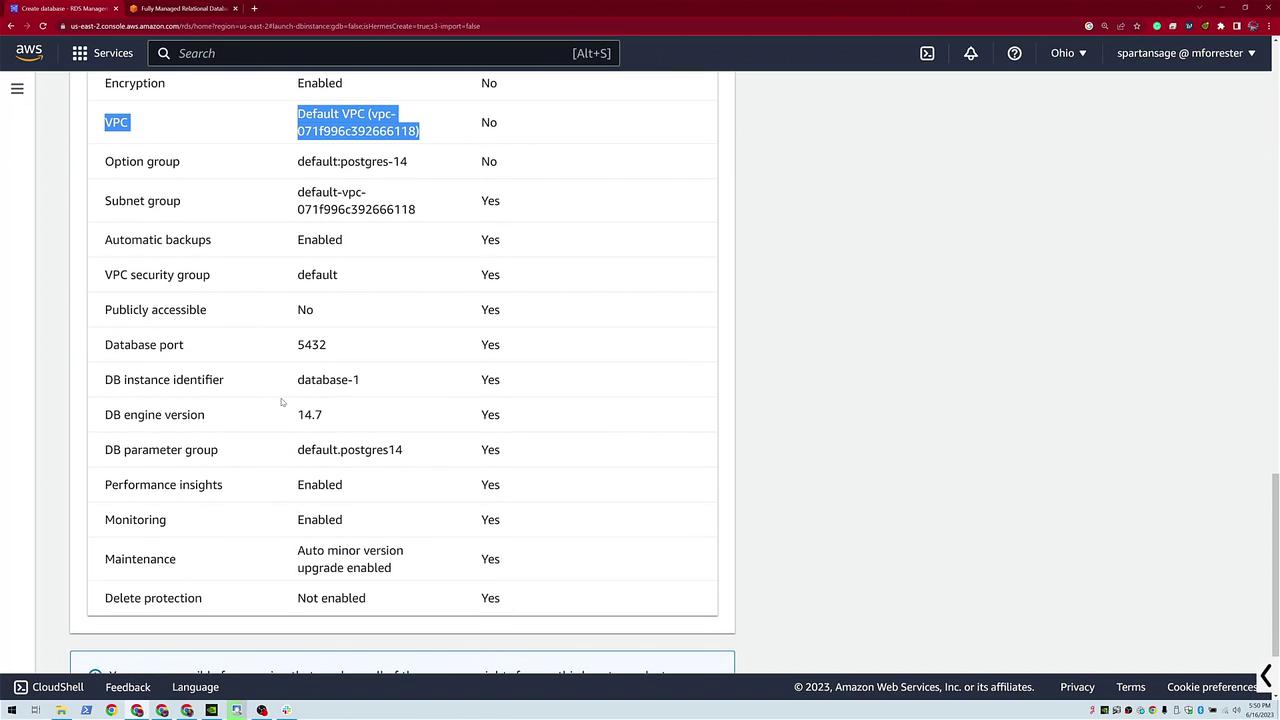Click the AWS search field

[x=384, y=53]
